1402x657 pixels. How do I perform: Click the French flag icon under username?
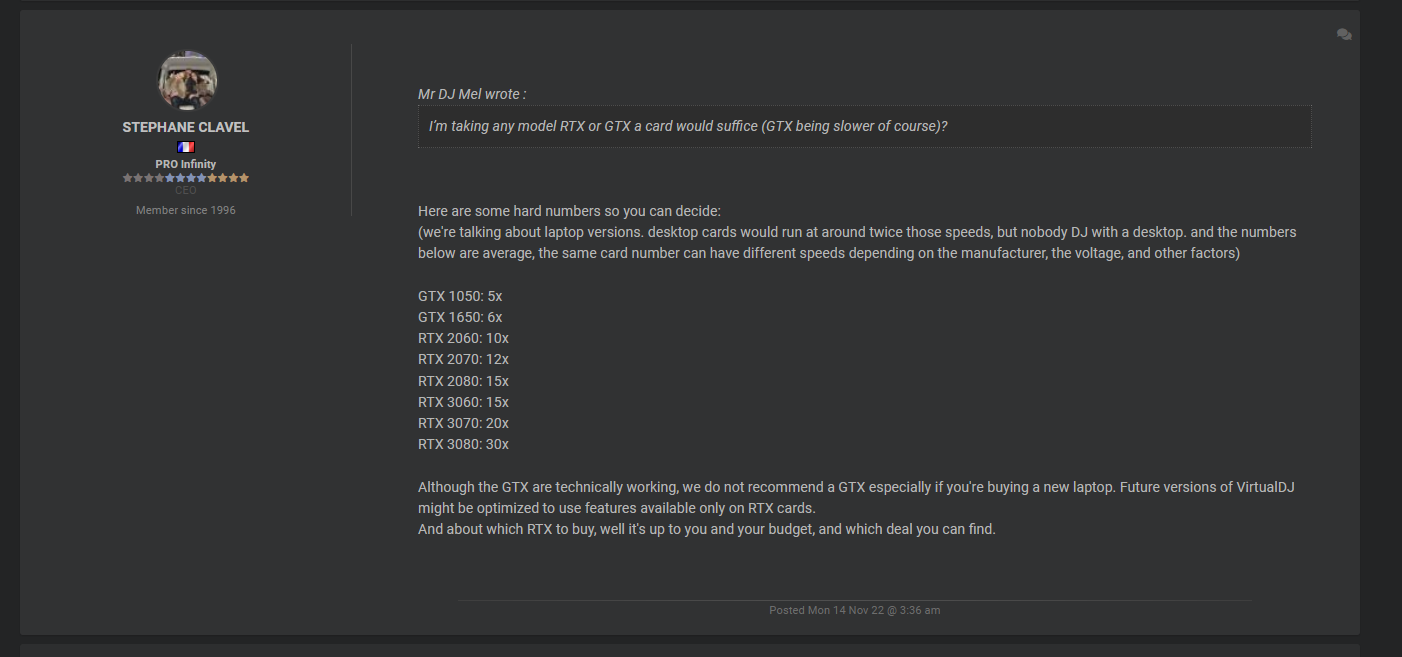[x=186, y=147]
